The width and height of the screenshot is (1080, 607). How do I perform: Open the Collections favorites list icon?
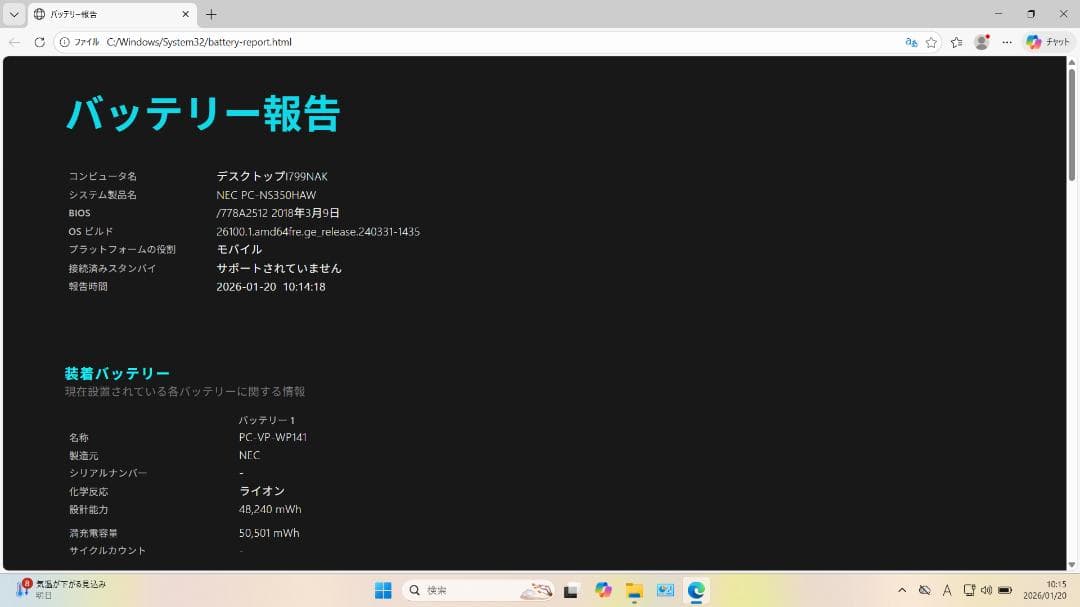[955, 42]
